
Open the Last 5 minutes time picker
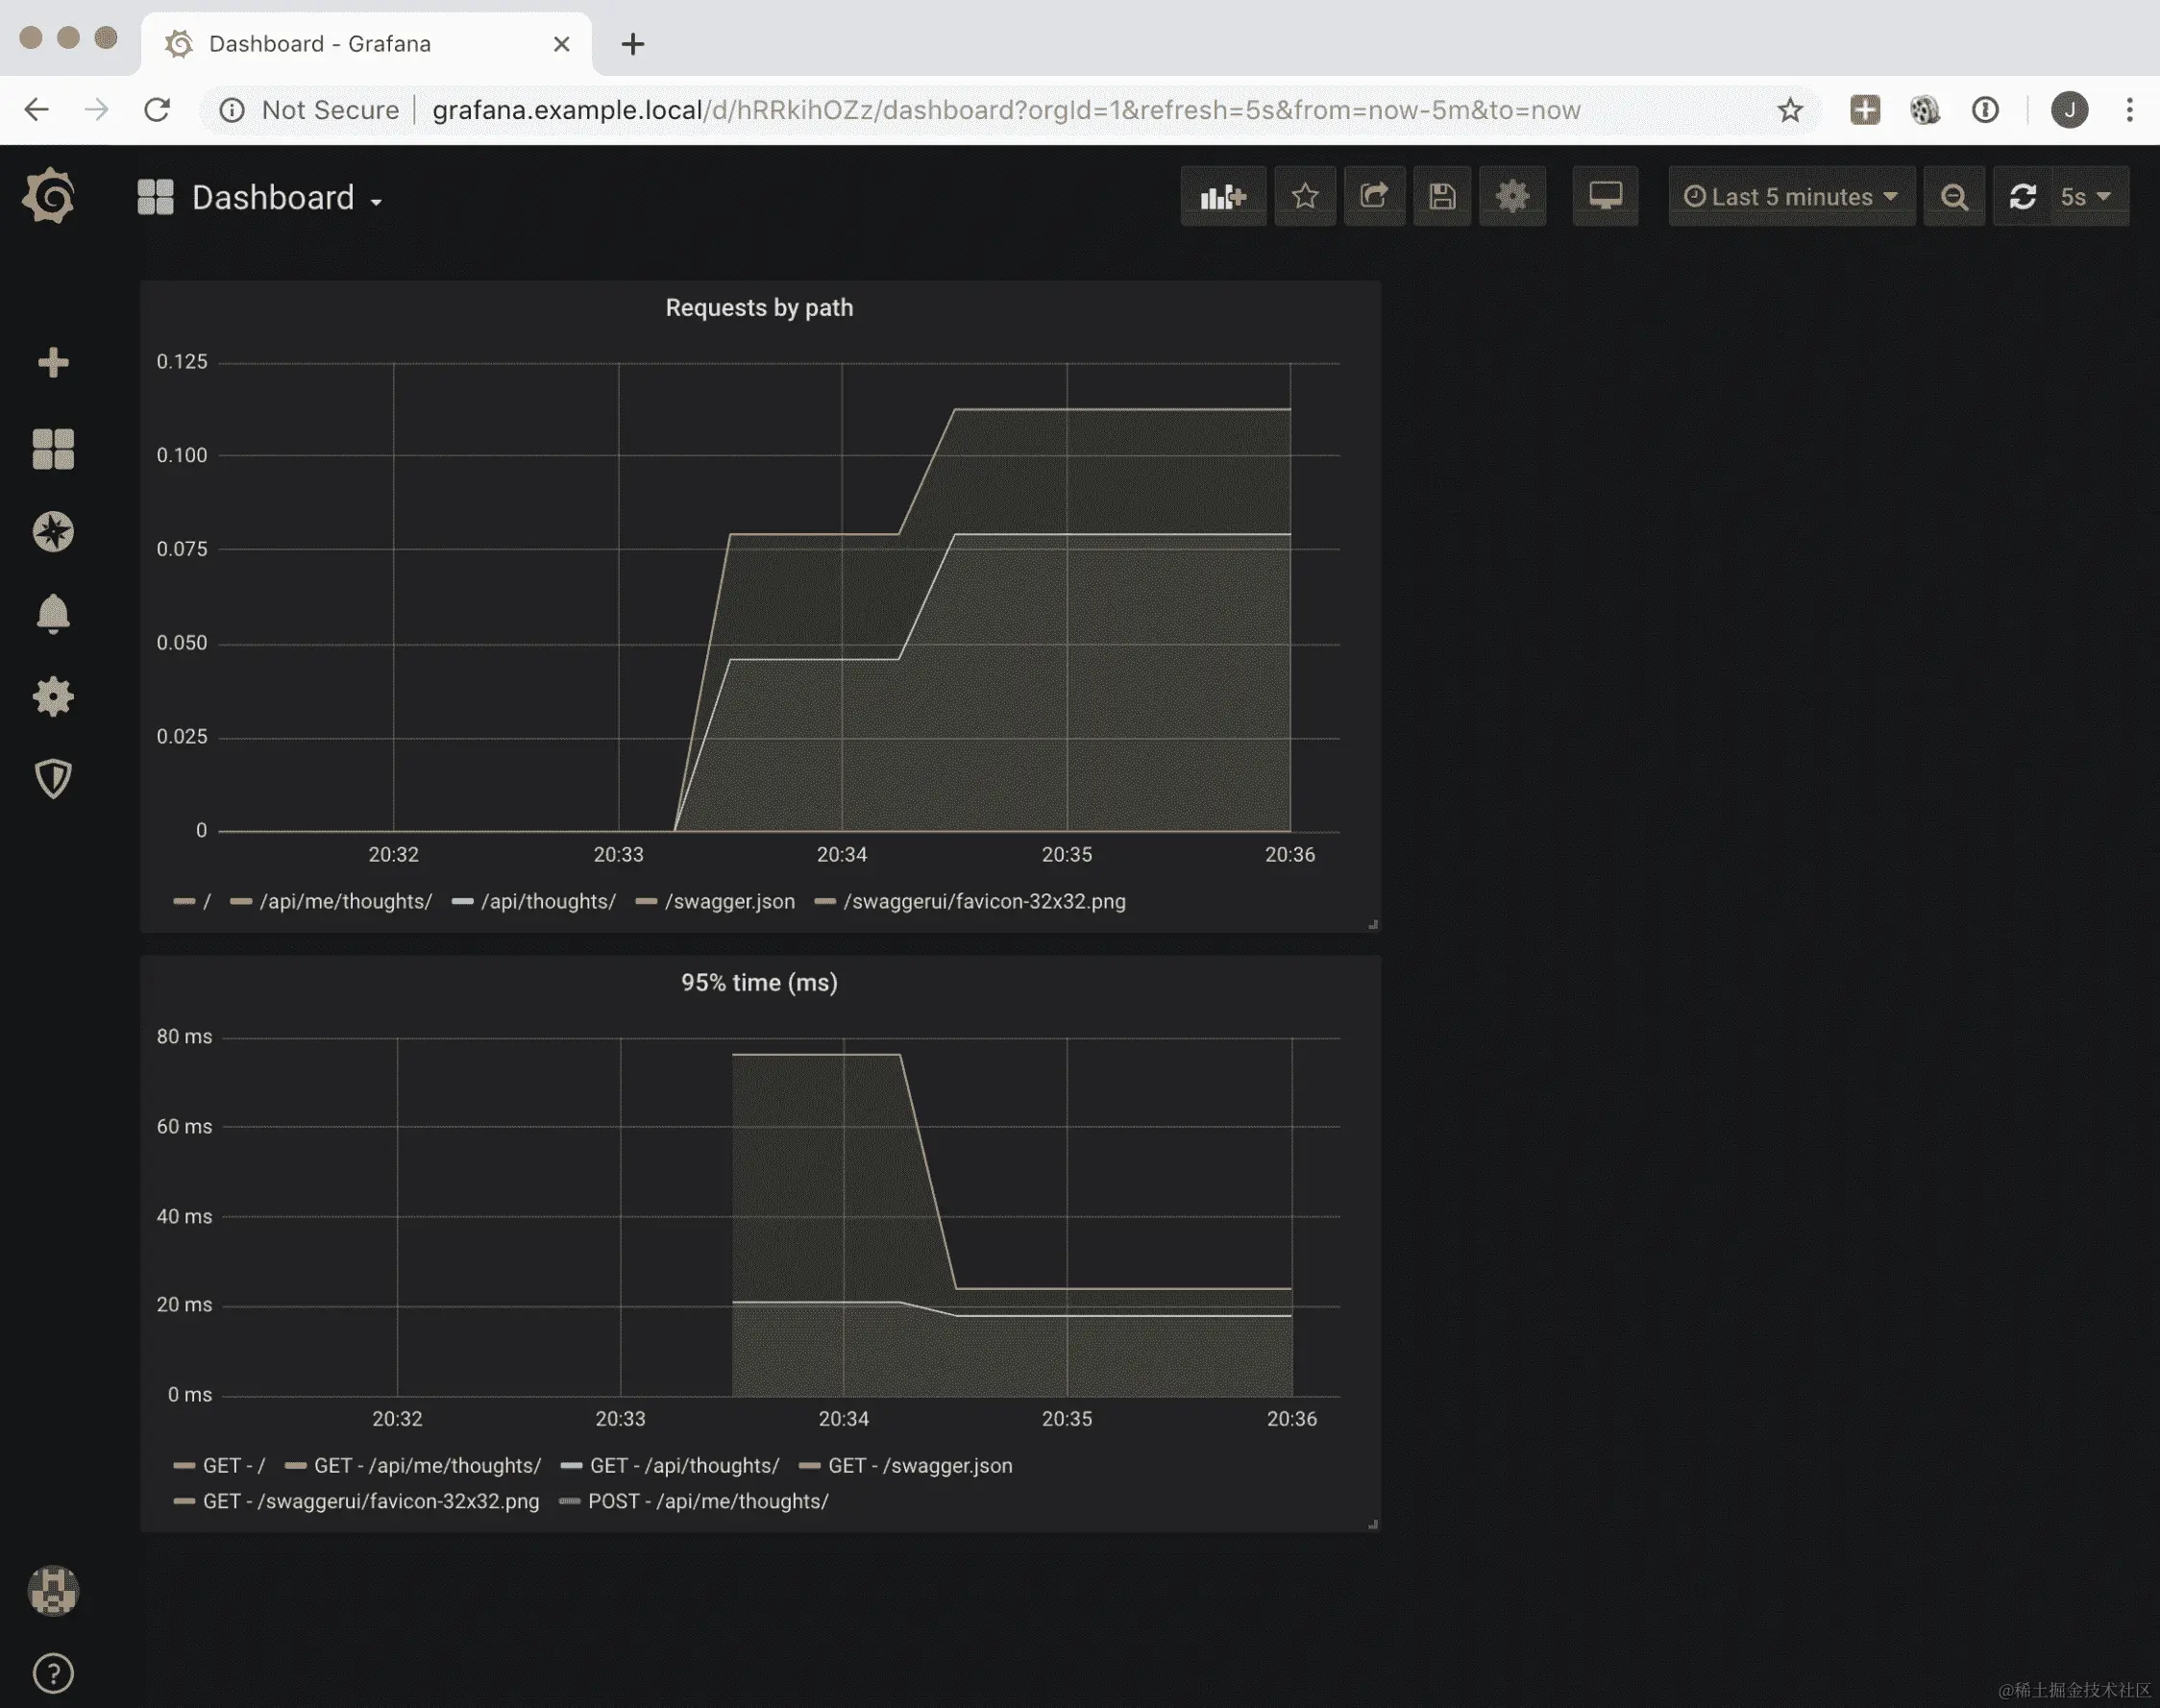click(1790, 197)
